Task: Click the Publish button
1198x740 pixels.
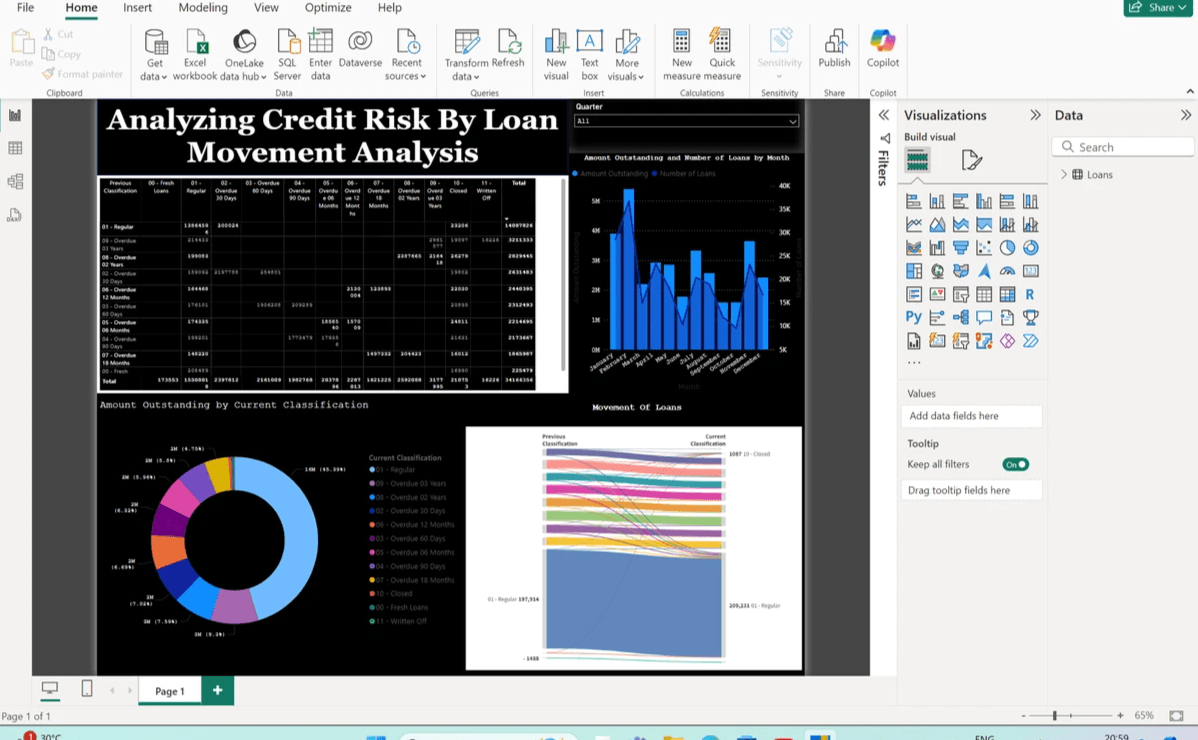Action: 834,48
